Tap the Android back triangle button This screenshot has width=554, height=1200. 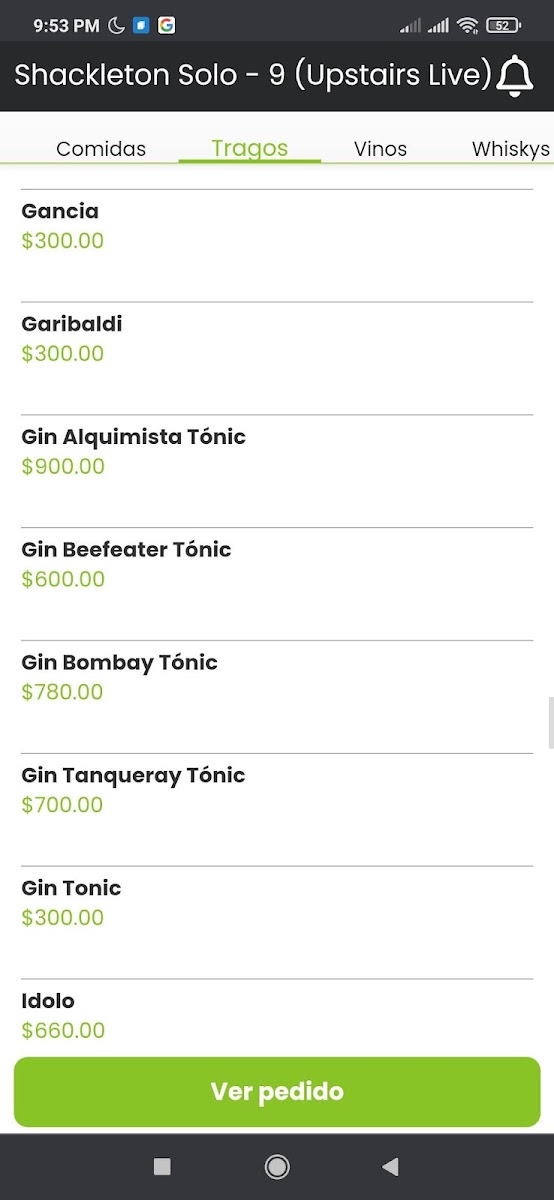(391, 1166)
